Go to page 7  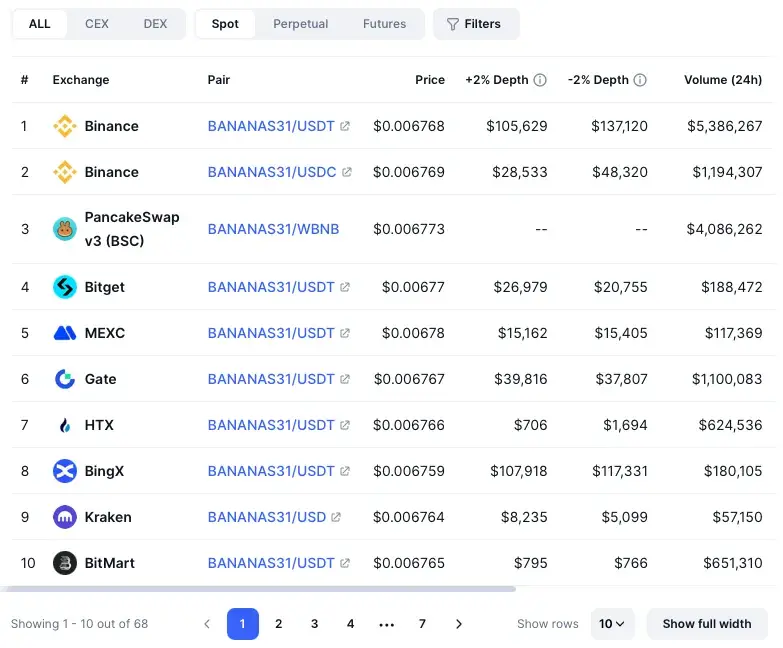pos(422,624)
